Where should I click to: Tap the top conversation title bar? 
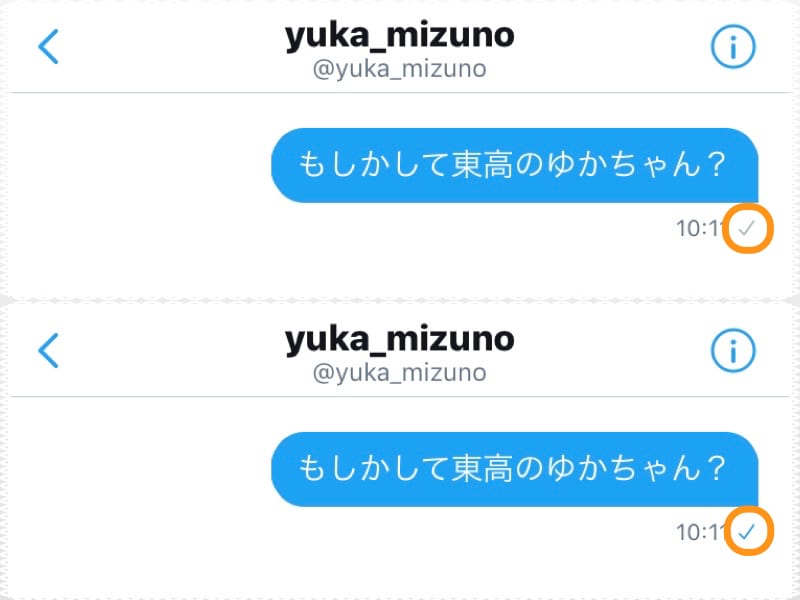tap(399, 46)
